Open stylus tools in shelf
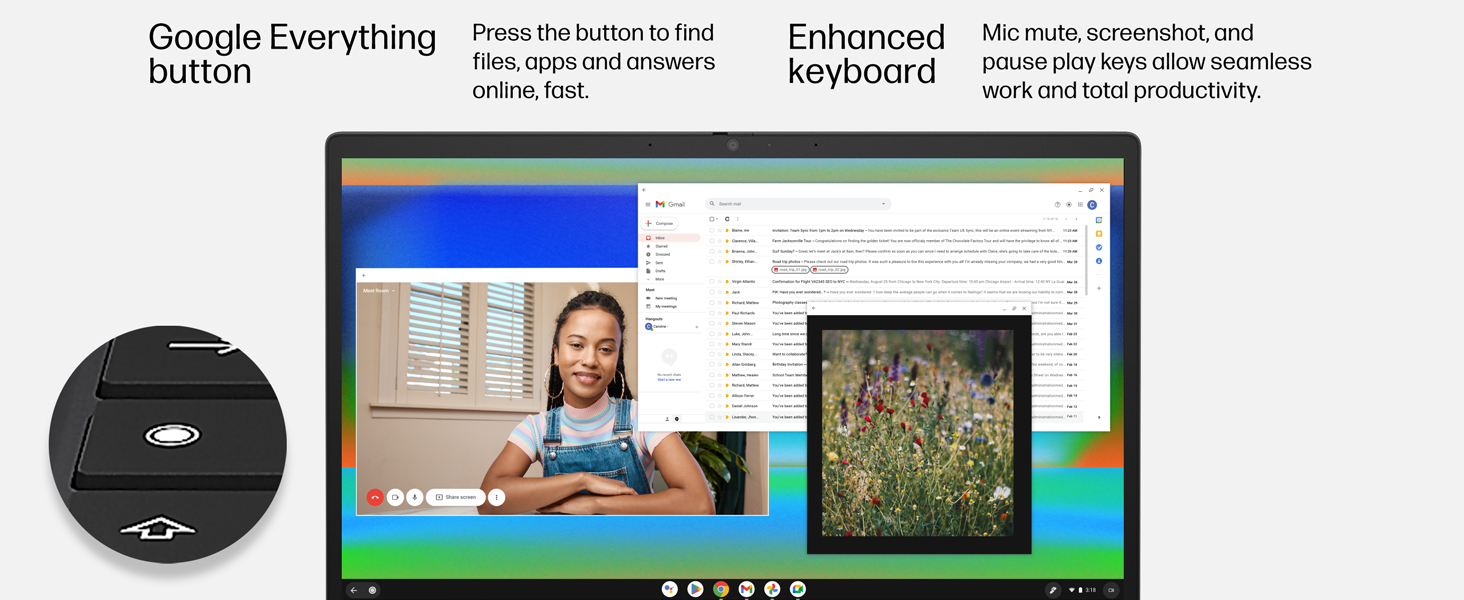1464x600 pixels. [1053, 590]
